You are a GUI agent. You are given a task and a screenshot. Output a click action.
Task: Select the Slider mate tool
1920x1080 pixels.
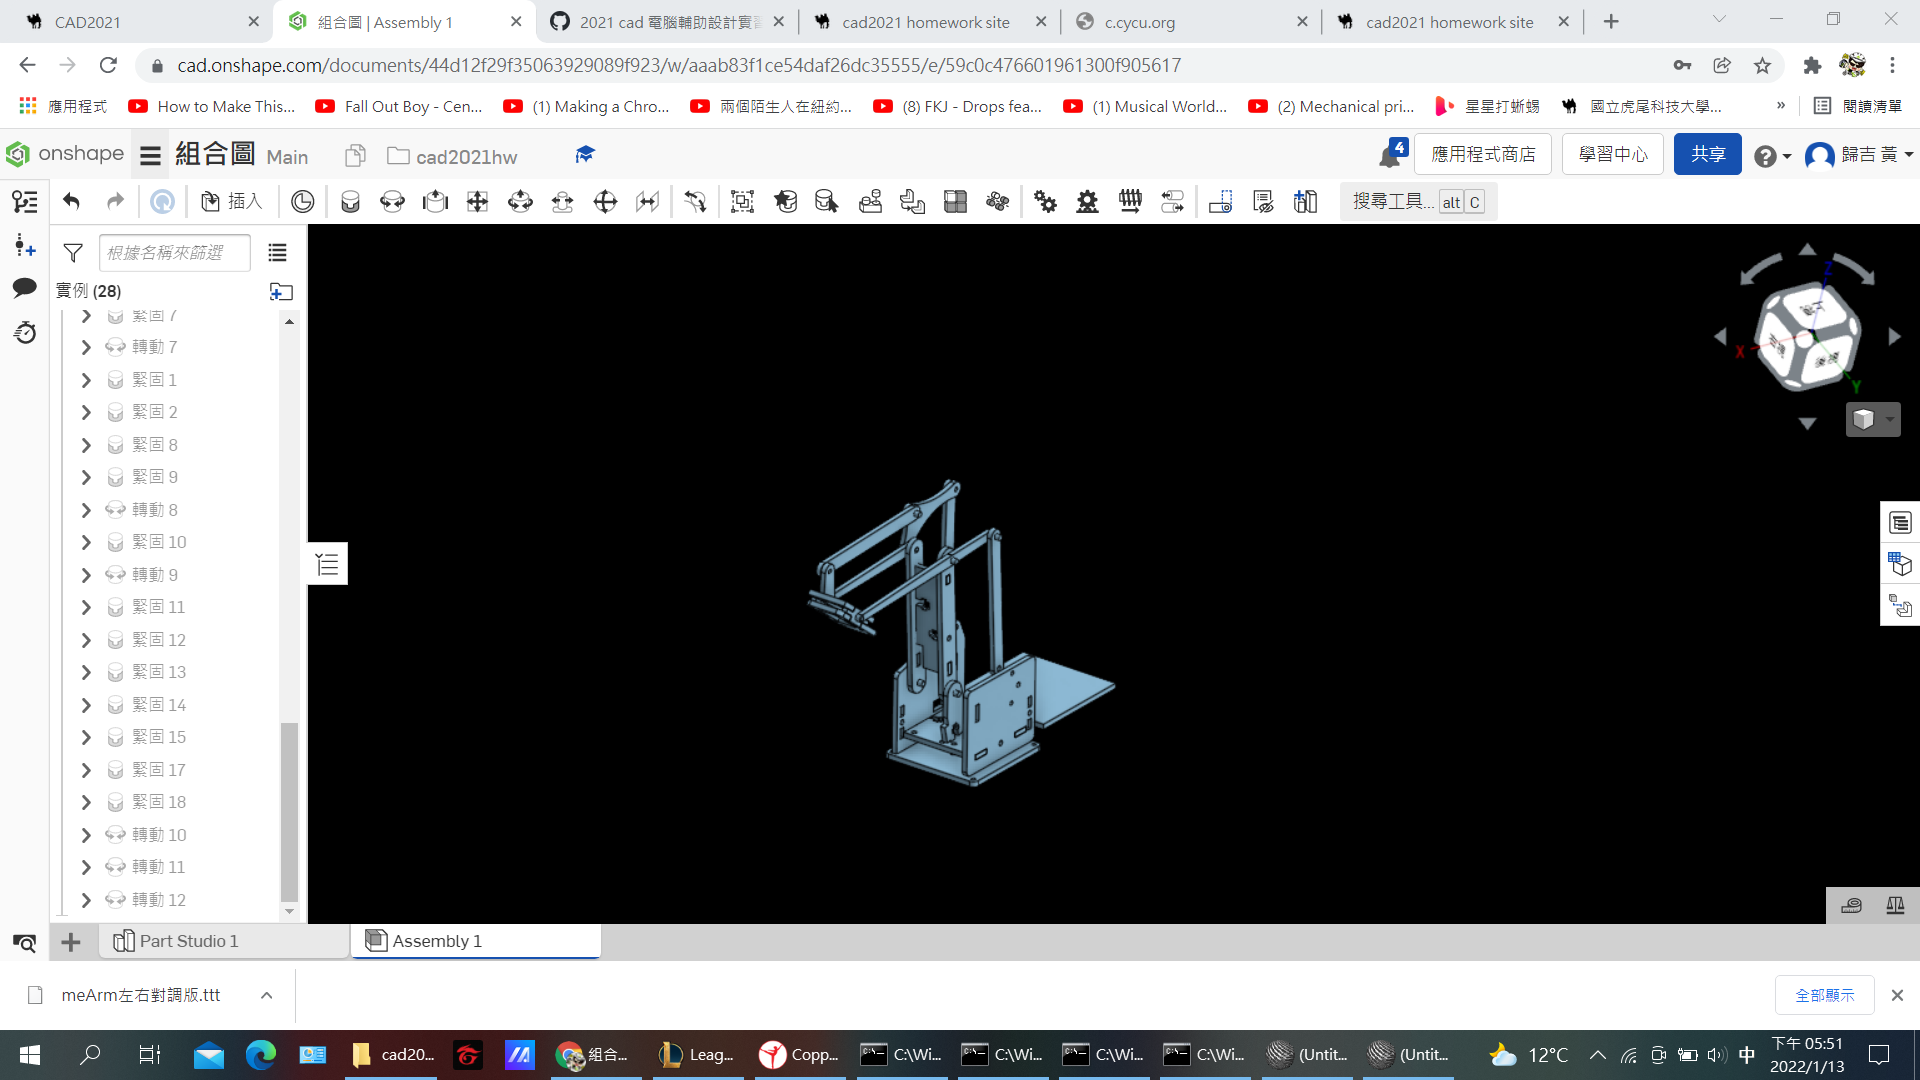435,202
